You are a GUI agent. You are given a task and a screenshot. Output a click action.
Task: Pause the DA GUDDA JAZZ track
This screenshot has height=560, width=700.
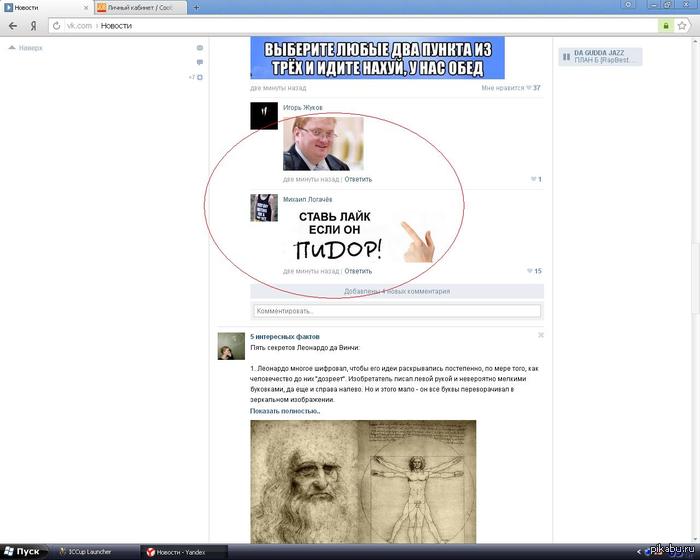(566, 57)
